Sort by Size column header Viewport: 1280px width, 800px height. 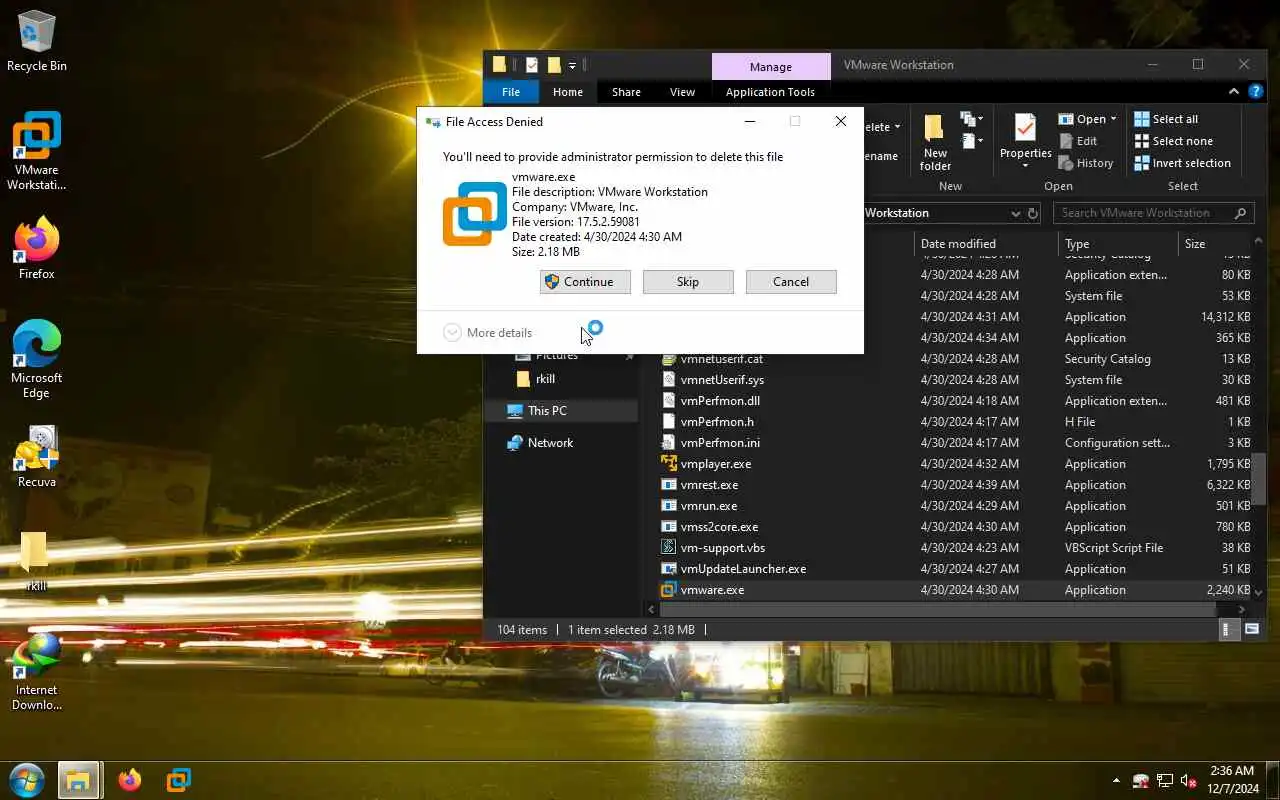click(1215, 244)
